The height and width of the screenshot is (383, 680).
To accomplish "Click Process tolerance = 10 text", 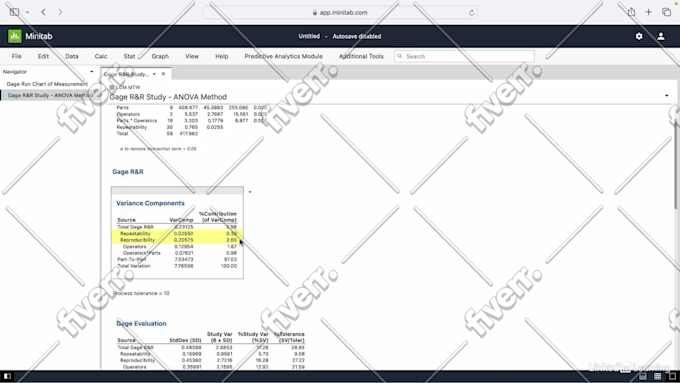I will pyautogui.click(x=141, y=293).
